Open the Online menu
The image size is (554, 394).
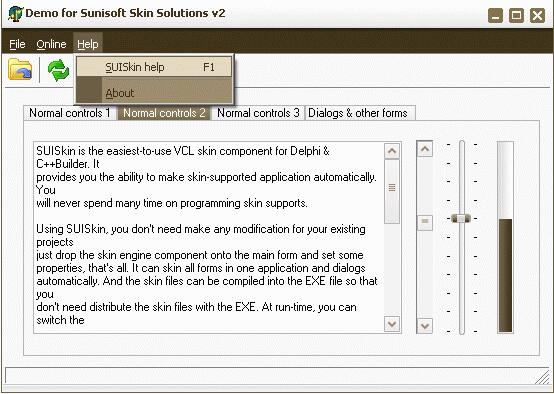51,45
